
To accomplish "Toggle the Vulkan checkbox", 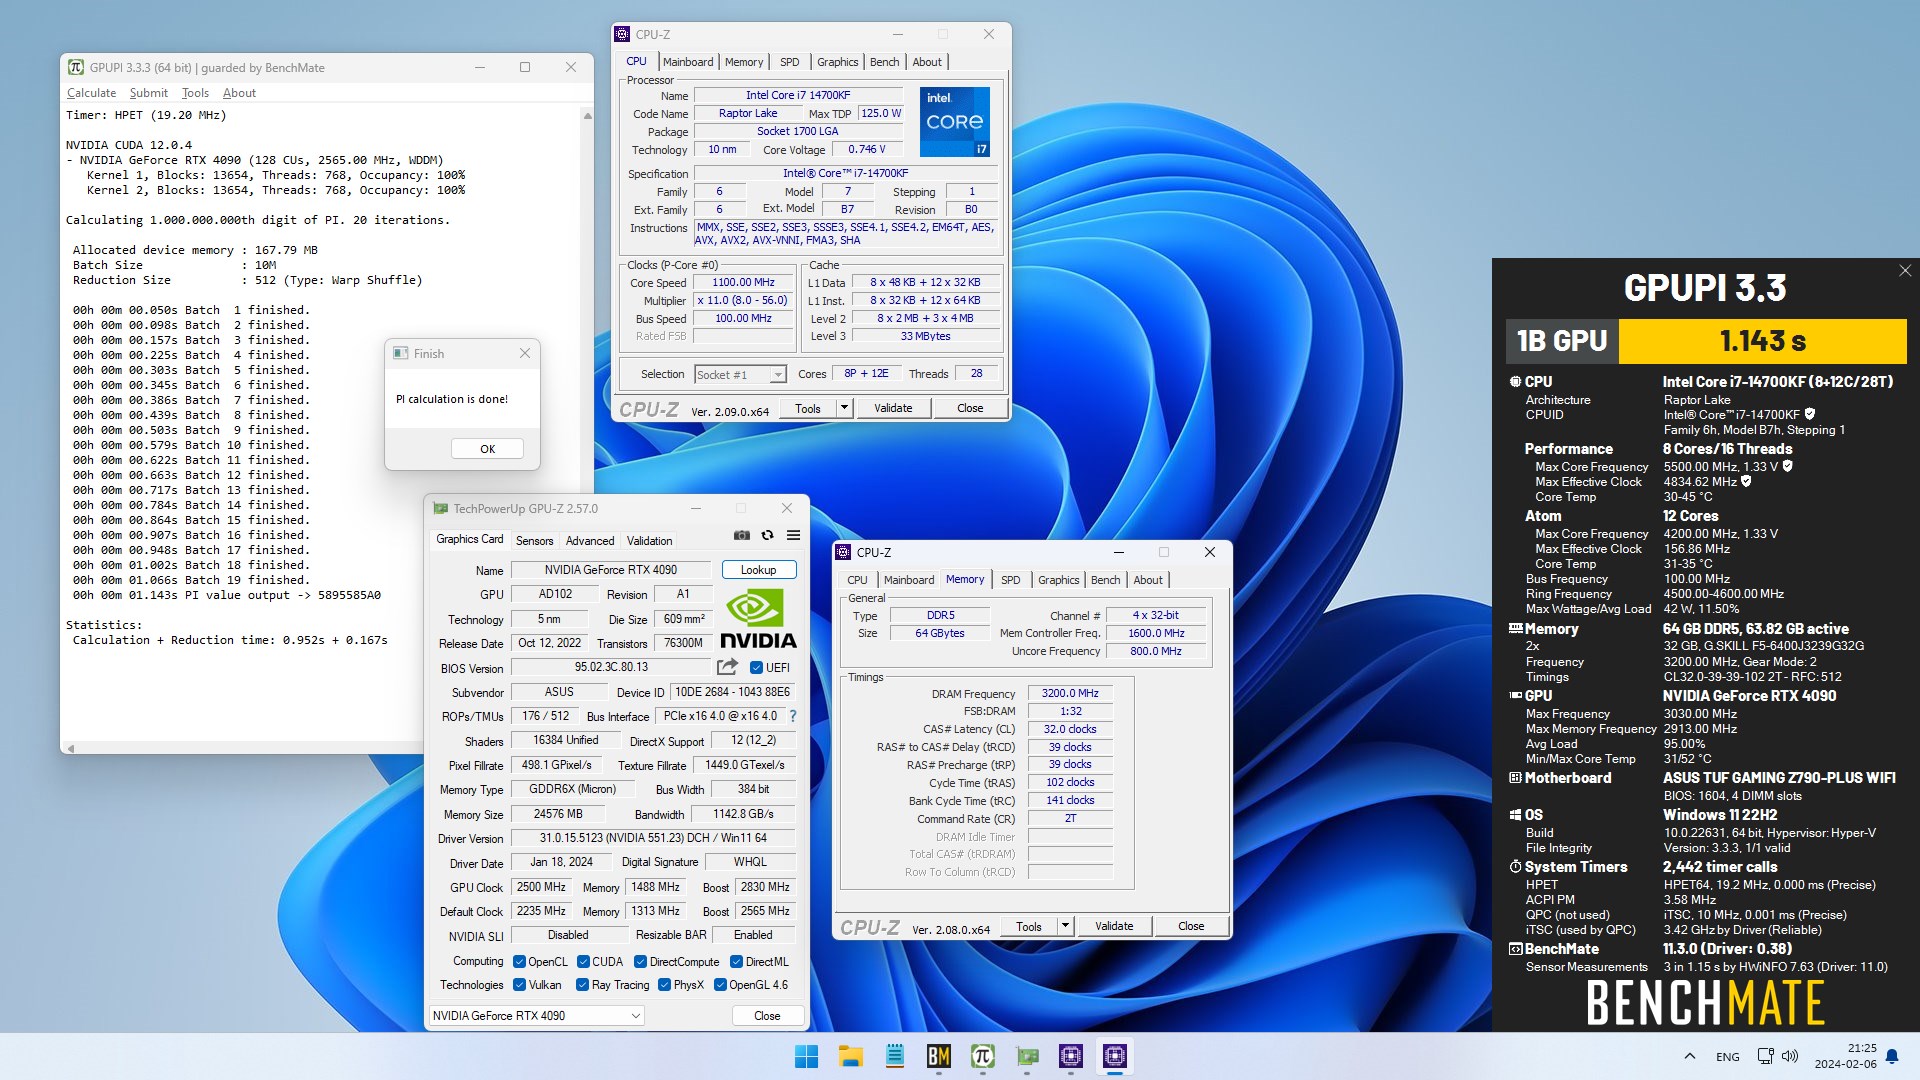I will (x=519, y=985).
